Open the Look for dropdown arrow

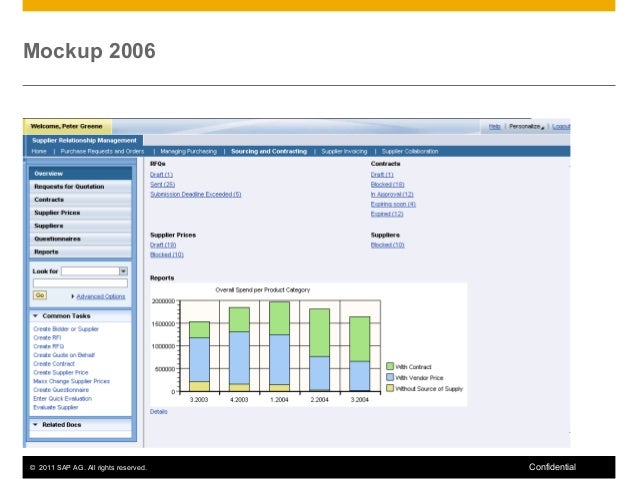(123, 271)
